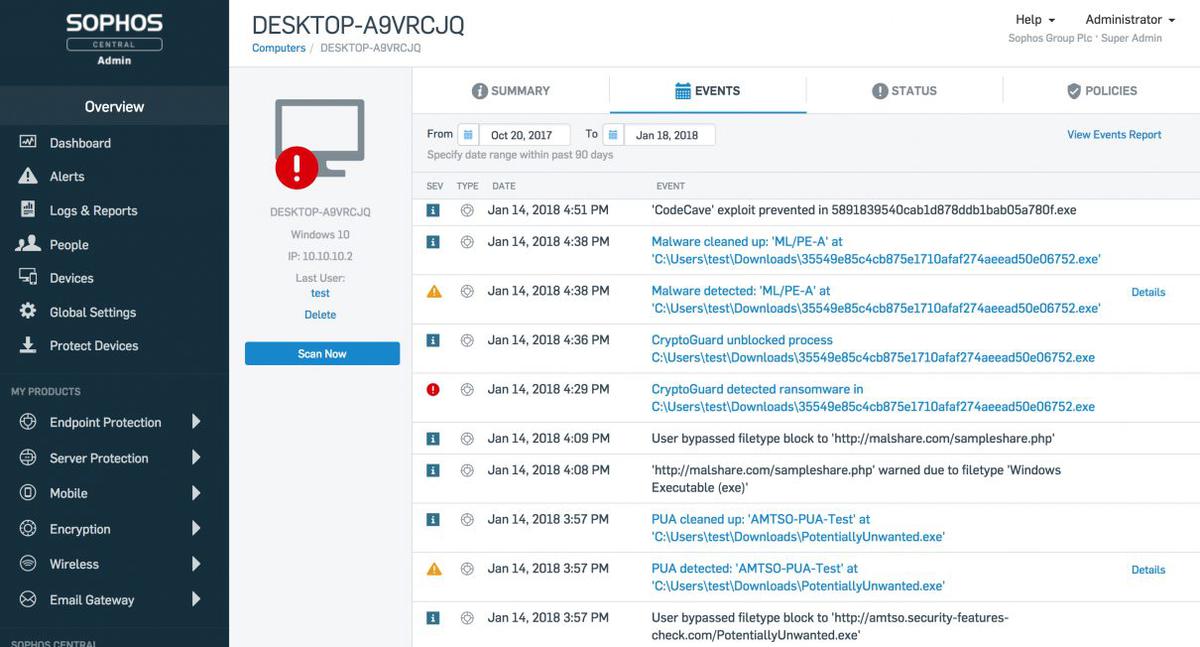Select Overview in the sidebar
The image size is (1200, 647).
click(x=114, y=106)
